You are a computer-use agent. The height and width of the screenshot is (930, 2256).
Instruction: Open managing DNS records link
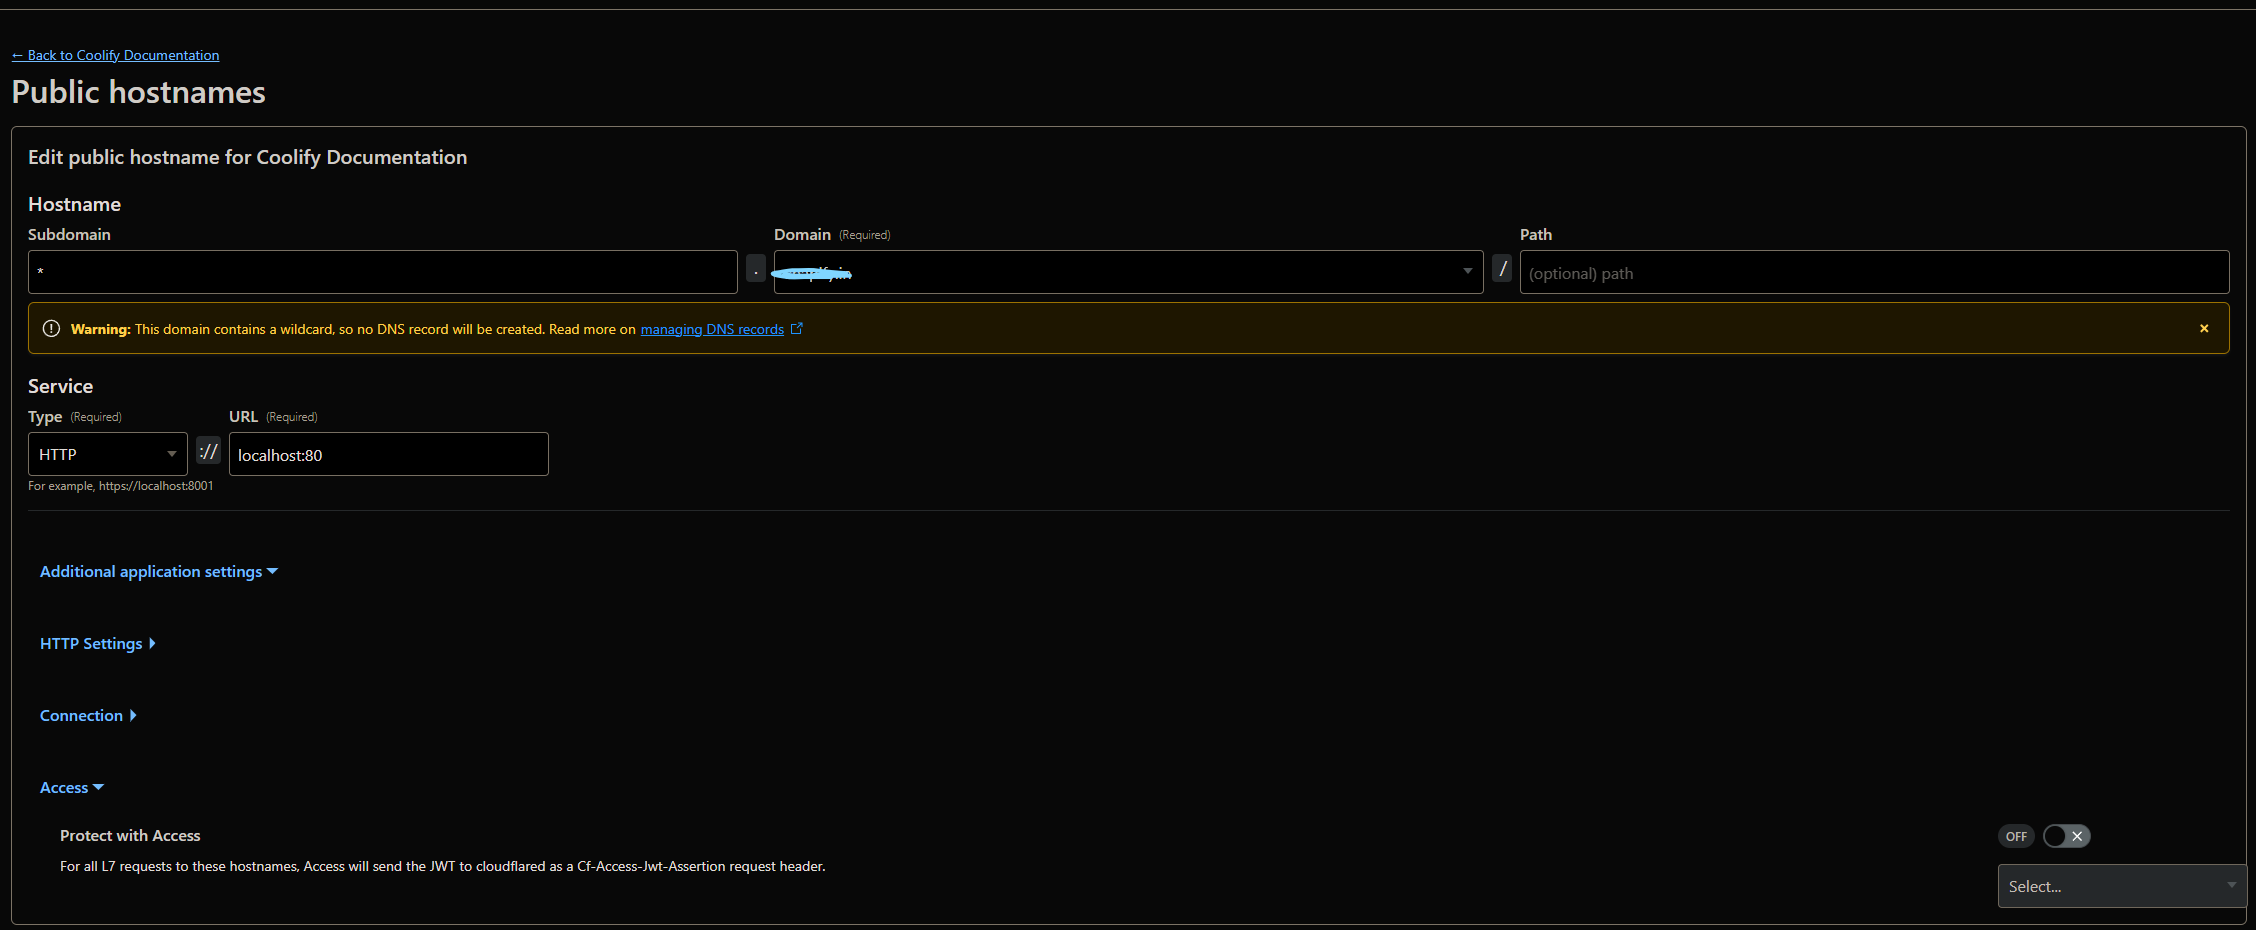(x=712, y=329)
